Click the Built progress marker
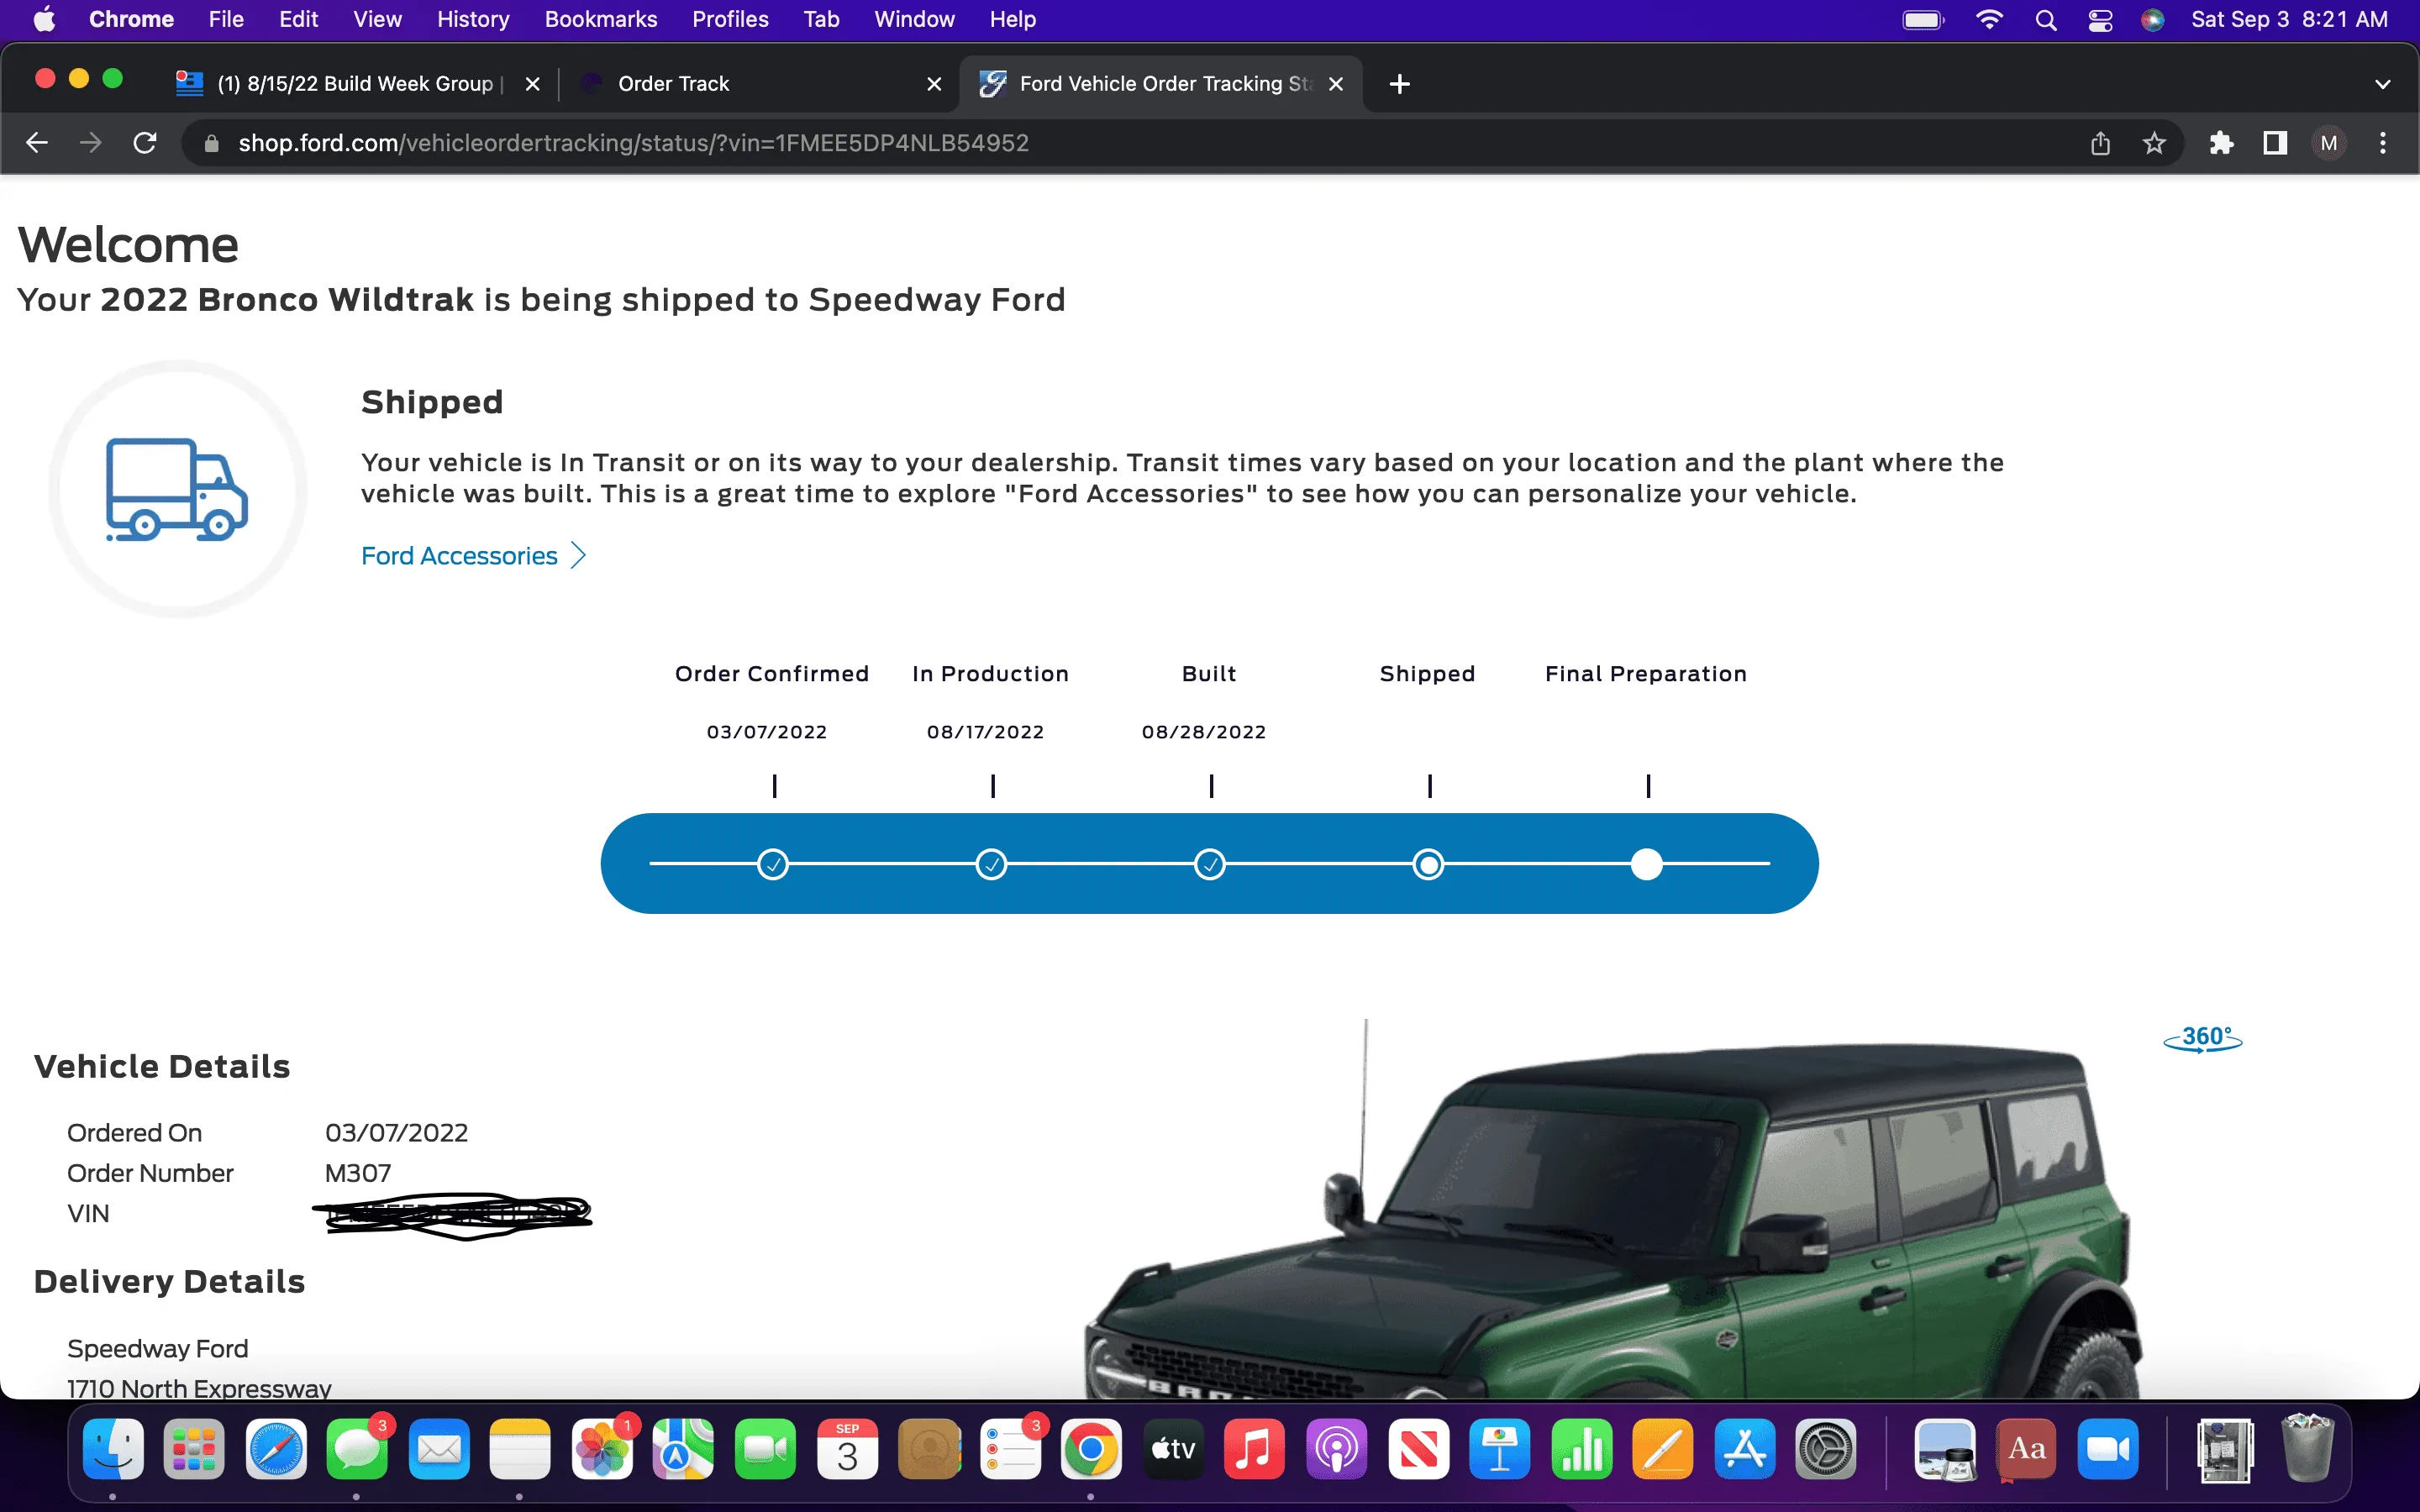2420x1512 pixels. click(1210, 864)
